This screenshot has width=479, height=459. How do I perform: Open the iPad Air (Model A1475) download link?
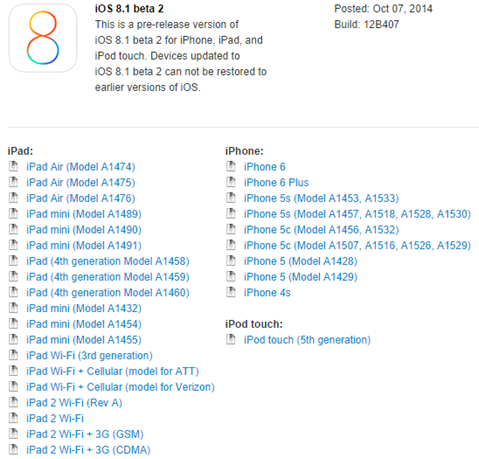point(81,183)
